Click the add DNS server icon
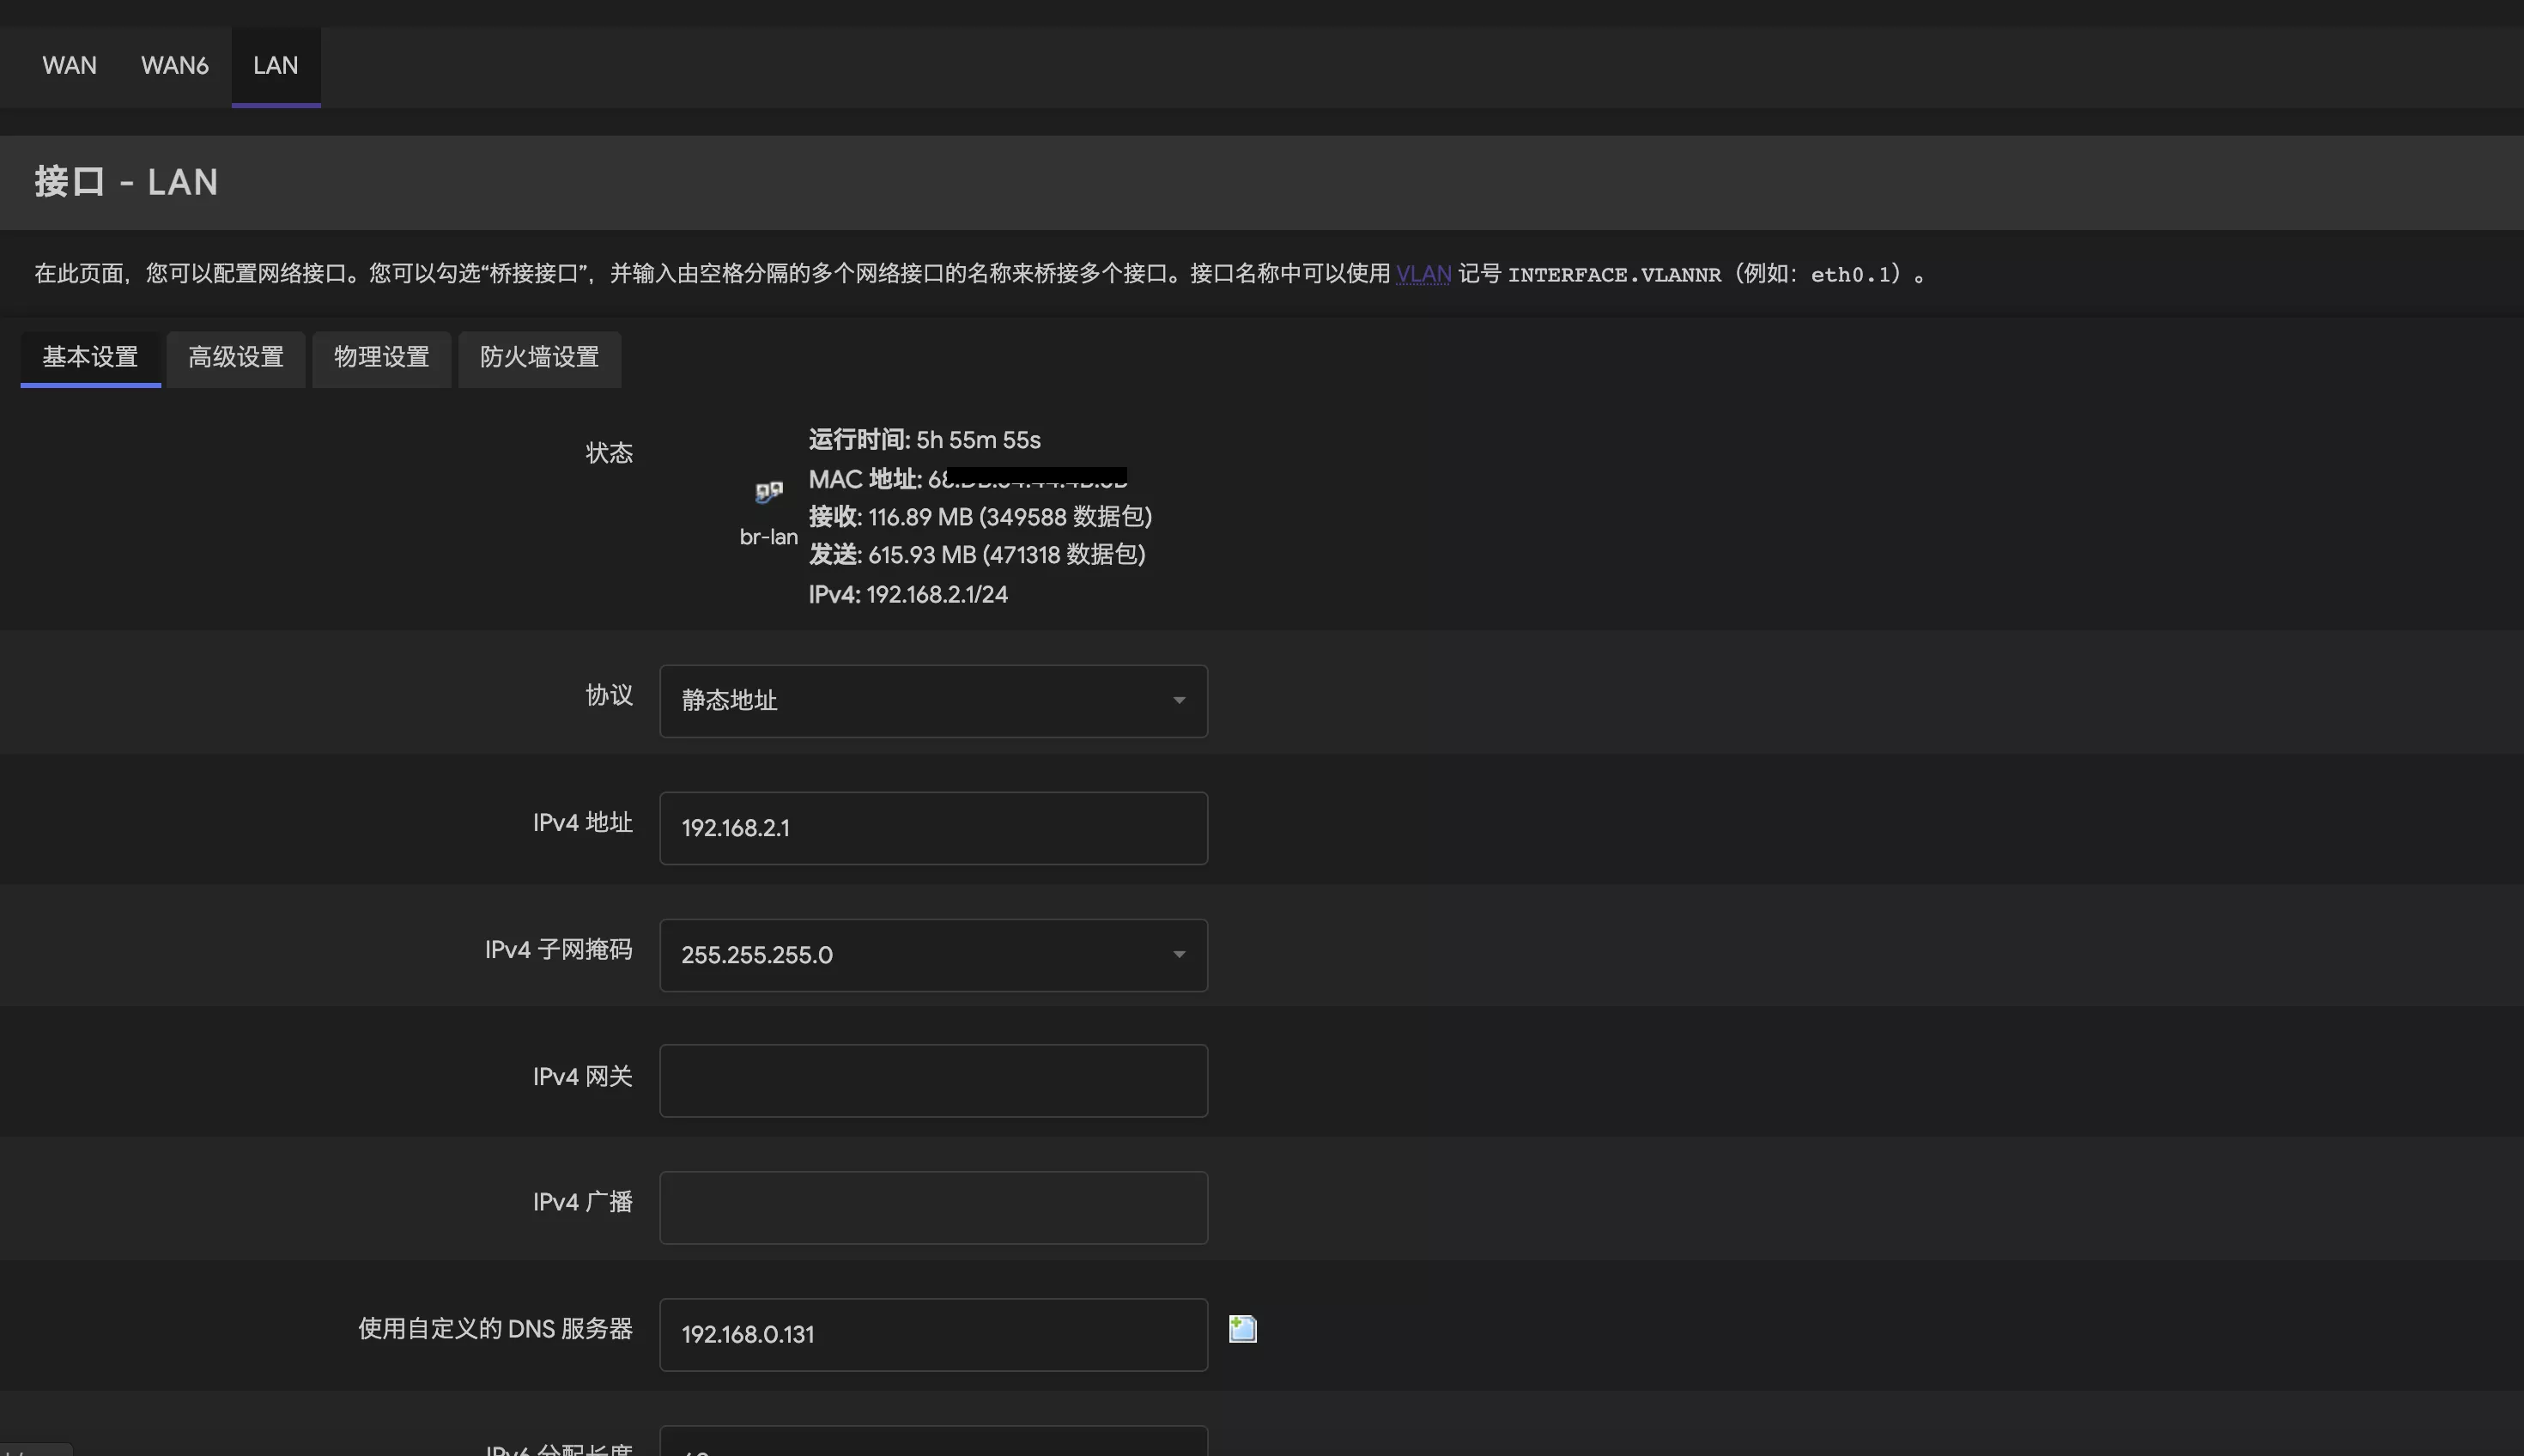The height and width of the screenshot is (1456, 2524). (1242, 1328)
